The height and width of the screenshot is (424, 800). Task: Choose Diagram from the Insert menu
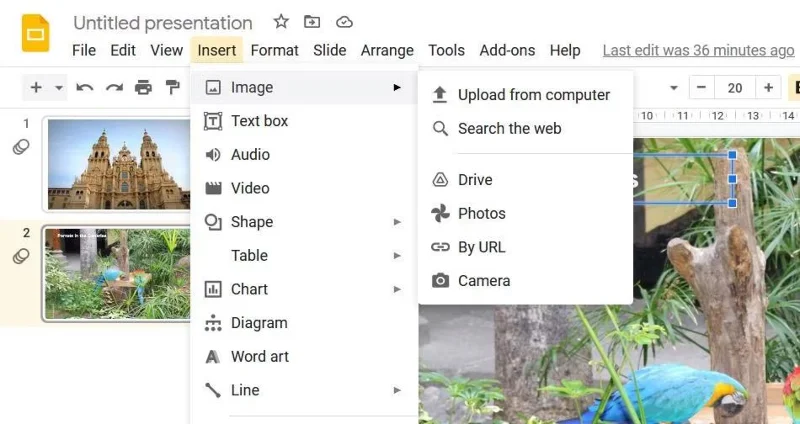pos(305,323)
